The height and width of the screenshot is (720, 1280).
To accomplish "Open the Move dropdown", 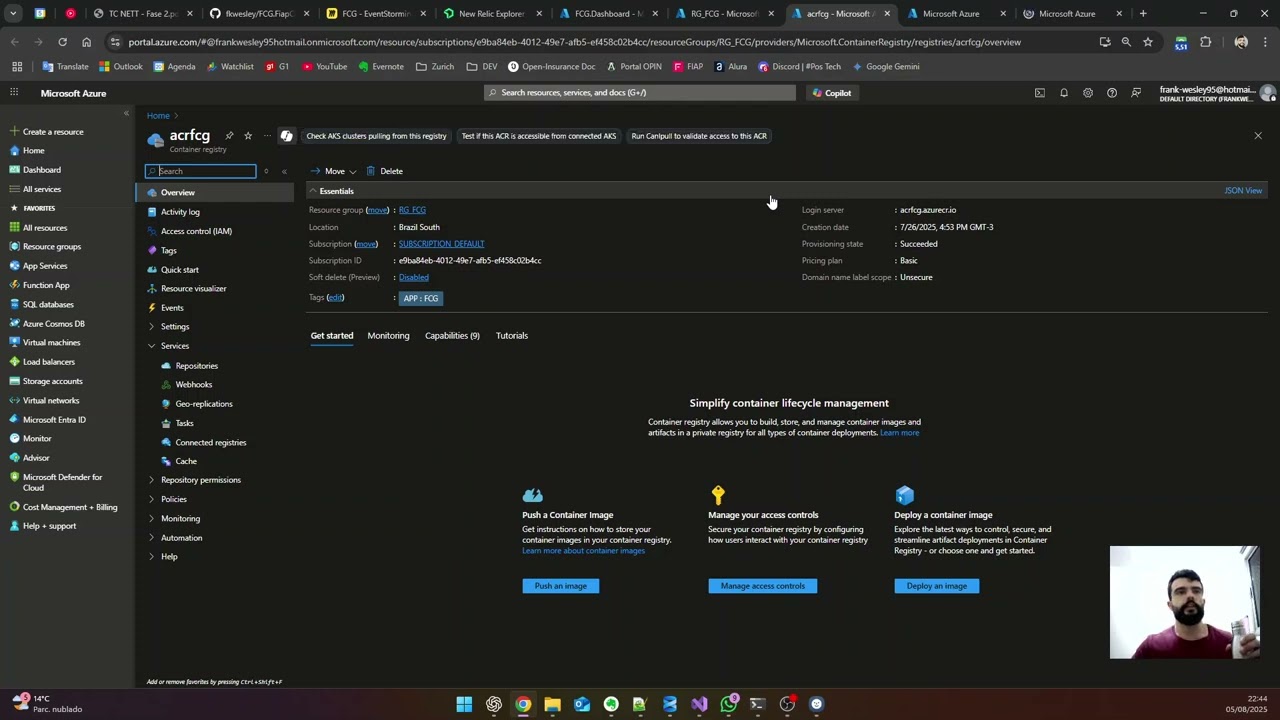I will (x=333, y=171).
